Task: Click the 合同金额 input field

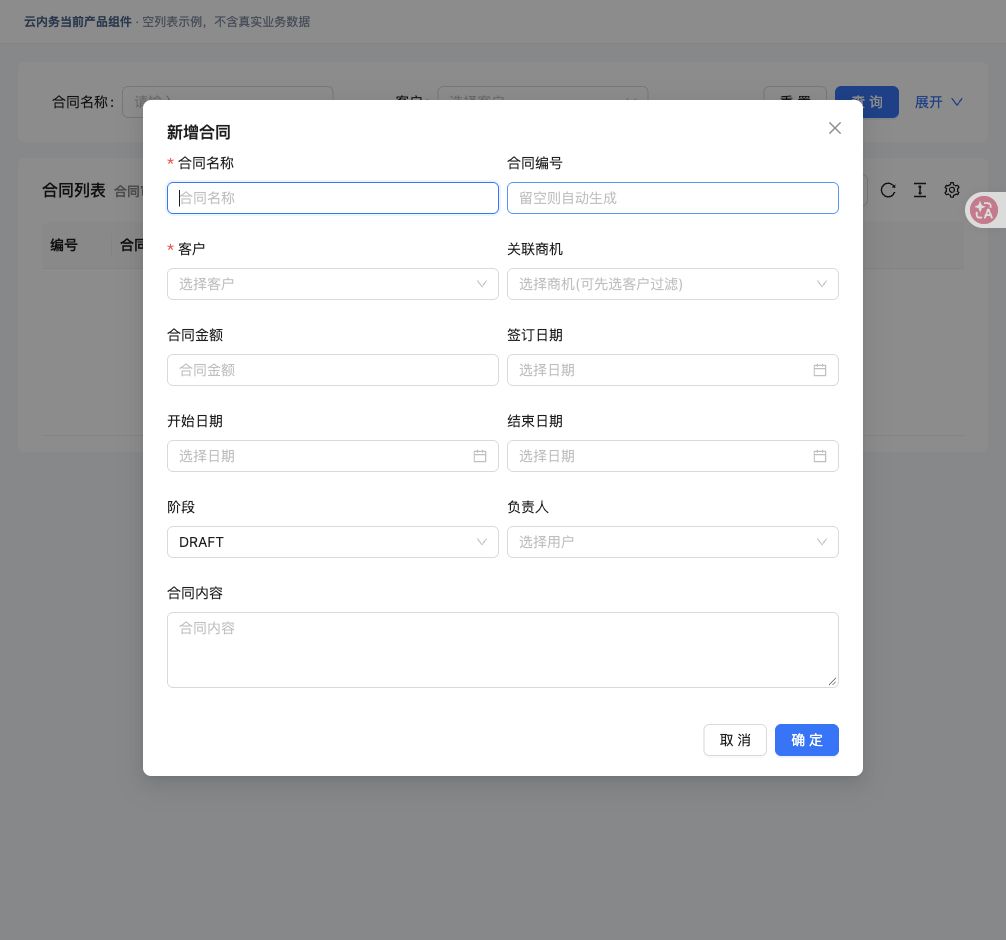Action: coord(332,370)
